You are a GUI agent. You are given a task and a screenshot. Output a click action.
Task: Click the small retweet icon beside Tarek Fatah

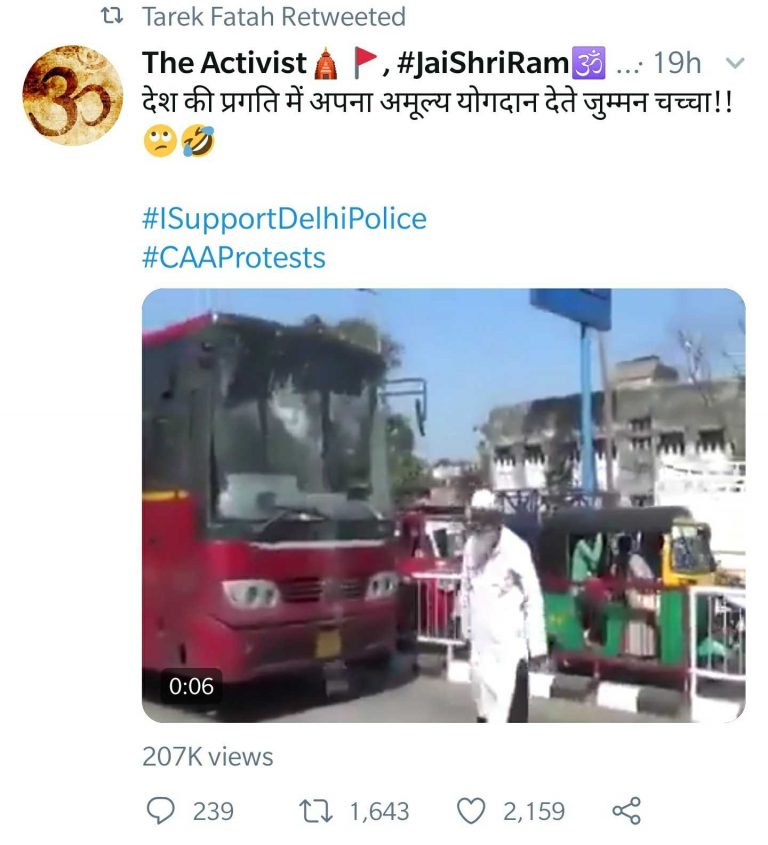pyautogui.click(x=112, y=17)
